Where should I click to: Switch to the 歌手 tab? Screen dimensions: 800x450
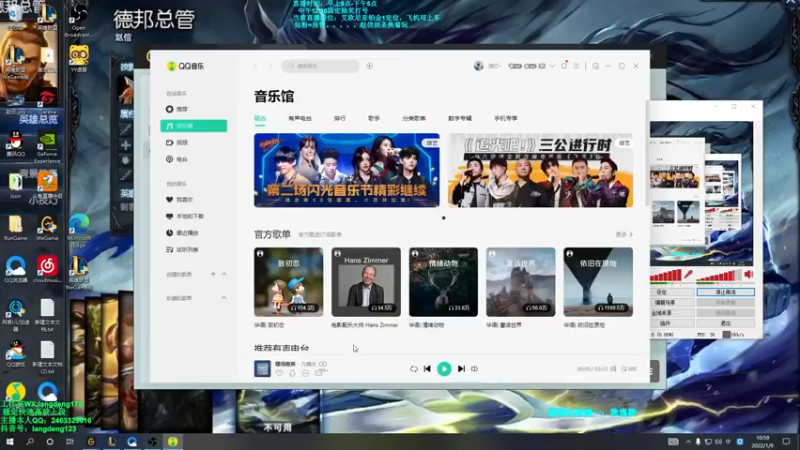coord(374,118)
